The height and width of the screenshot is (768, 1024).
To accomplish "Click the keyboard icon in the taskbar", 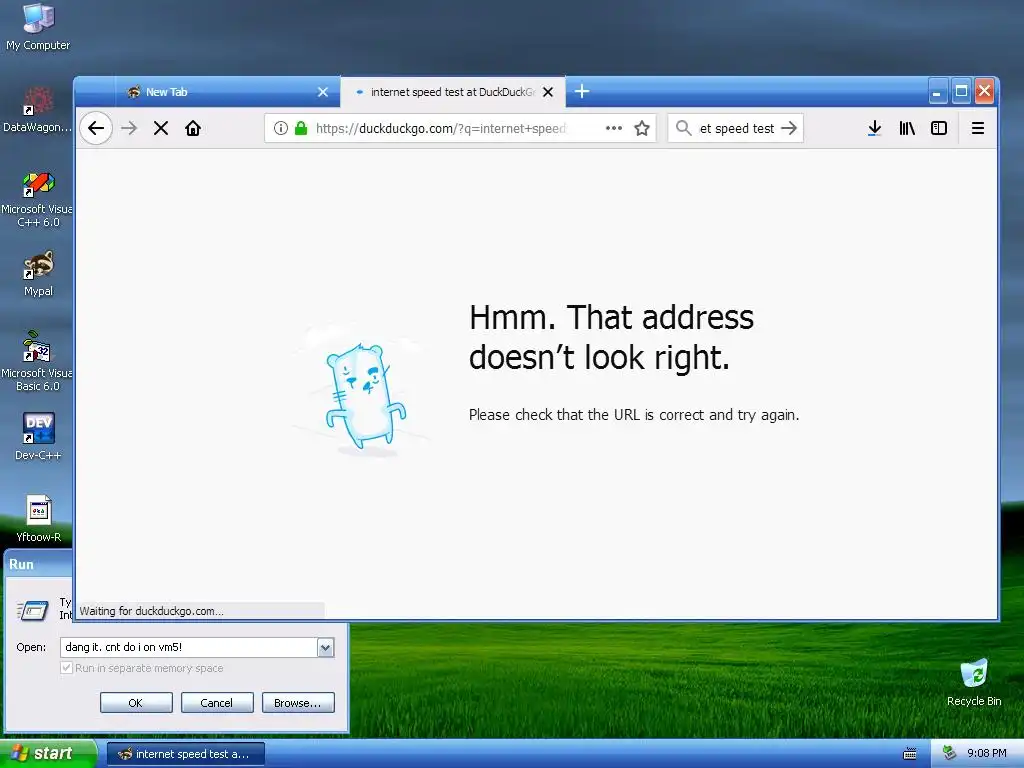I will [910, 754].
